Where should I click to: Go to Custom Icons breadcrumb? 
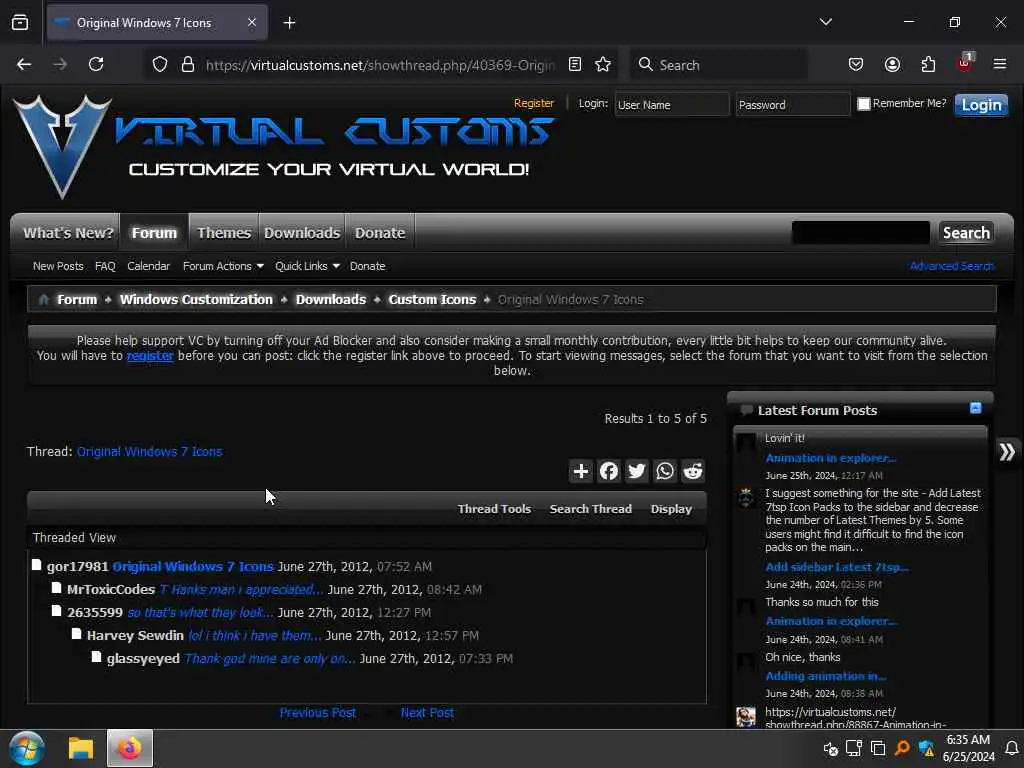click(x=432, y=299)
